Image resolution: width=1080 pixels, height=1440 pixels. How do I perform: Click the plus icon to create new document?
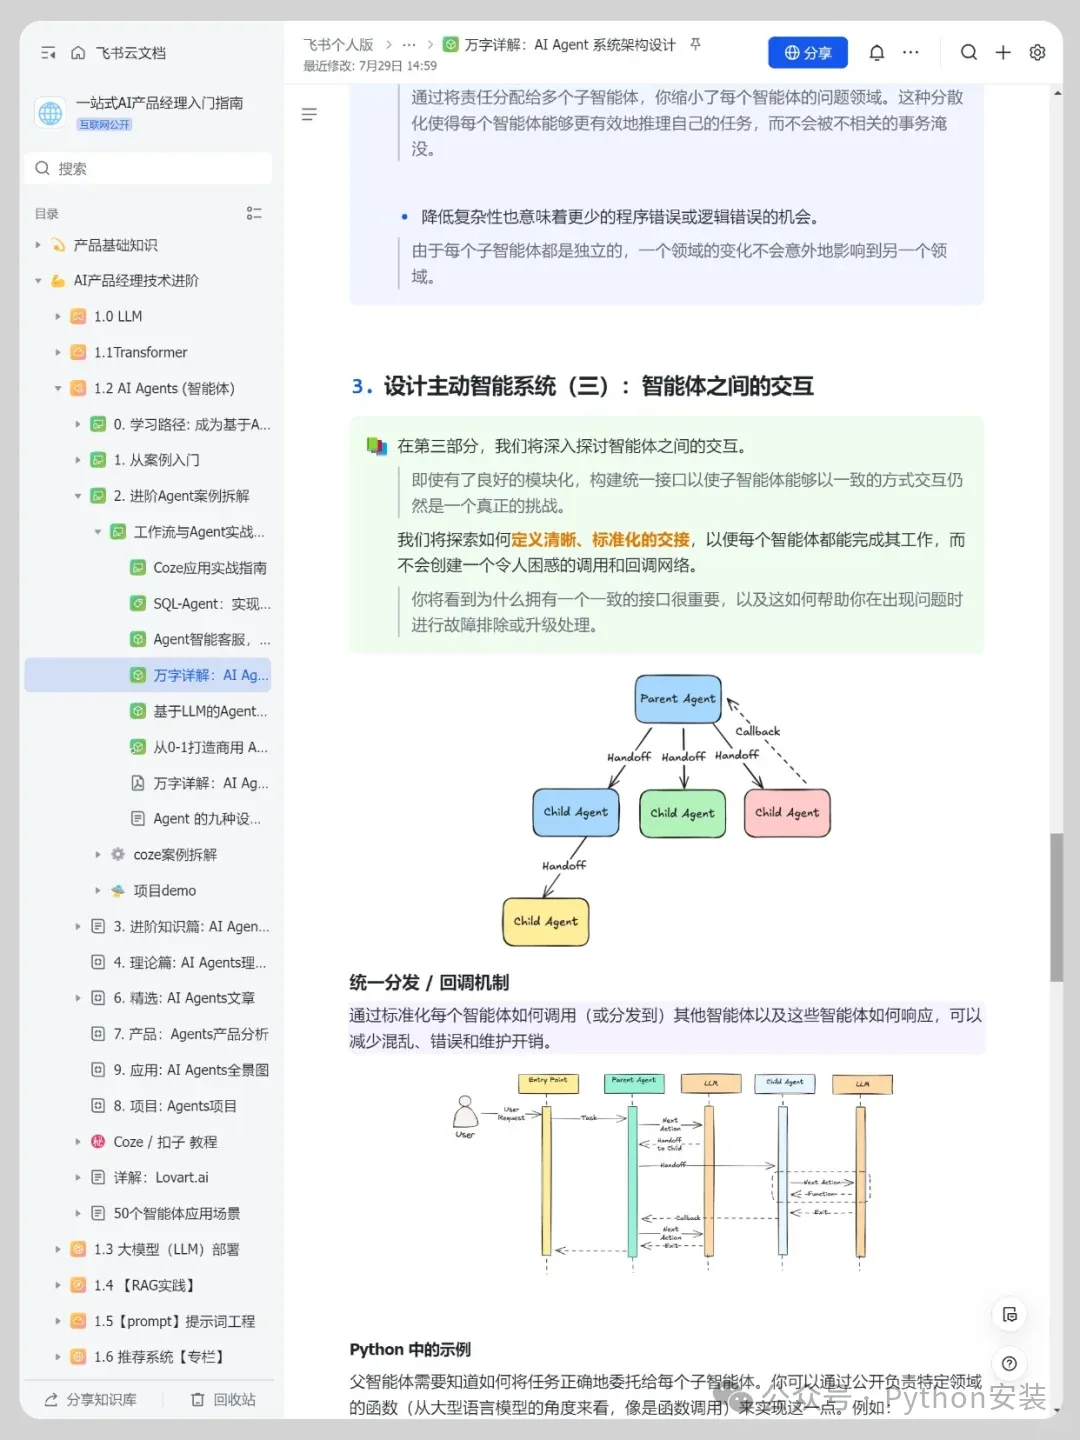coord(1003,52)
